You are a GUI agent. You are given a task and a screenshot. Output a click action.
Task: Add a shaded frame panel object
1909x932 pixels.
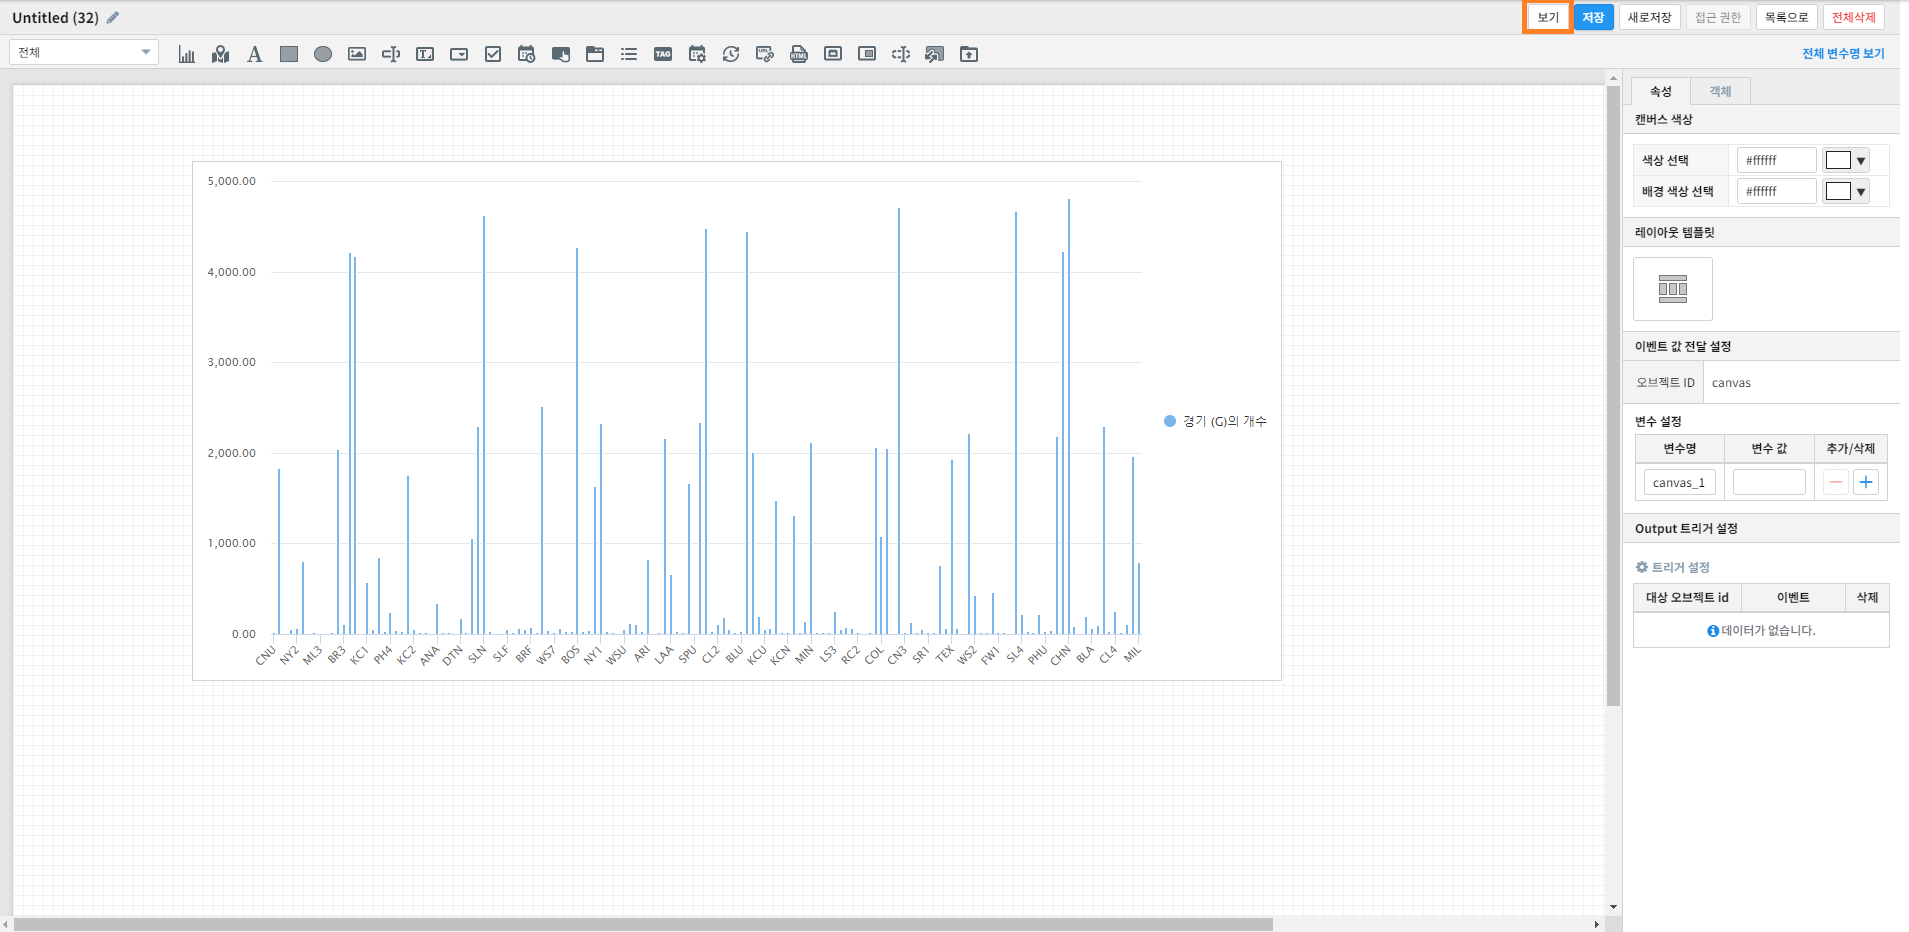pos(867,54)
